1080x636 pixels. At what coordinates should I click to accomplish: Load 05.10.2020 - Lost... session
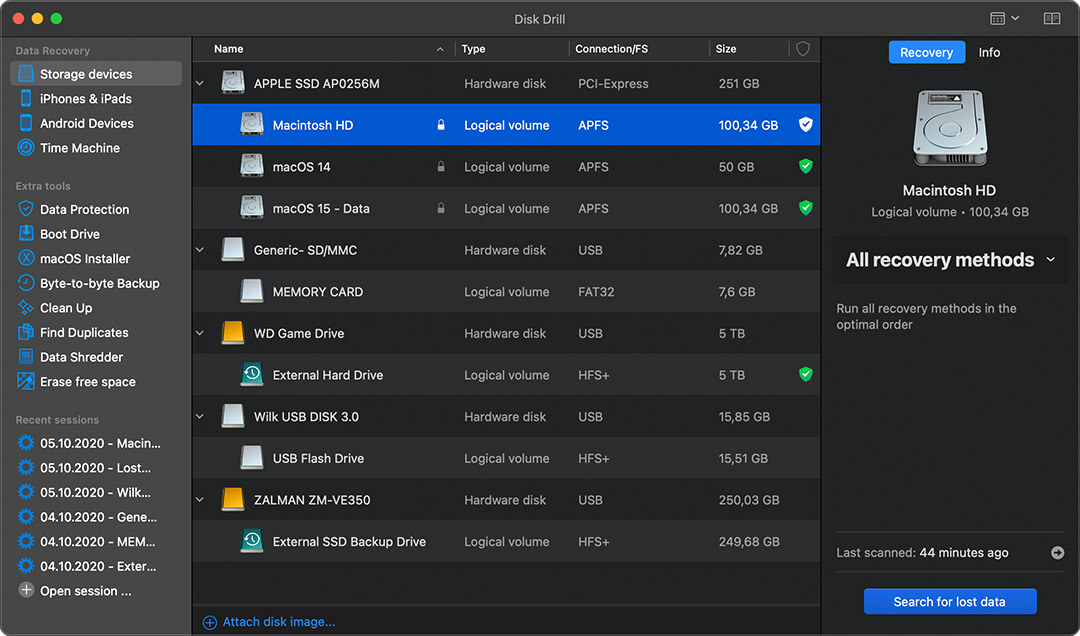(95, 468)
